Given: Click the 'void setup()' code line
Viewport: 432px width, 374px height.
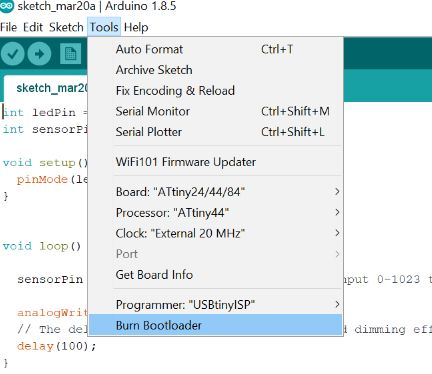Looking at the screenshot, I should tap(45, 163).
